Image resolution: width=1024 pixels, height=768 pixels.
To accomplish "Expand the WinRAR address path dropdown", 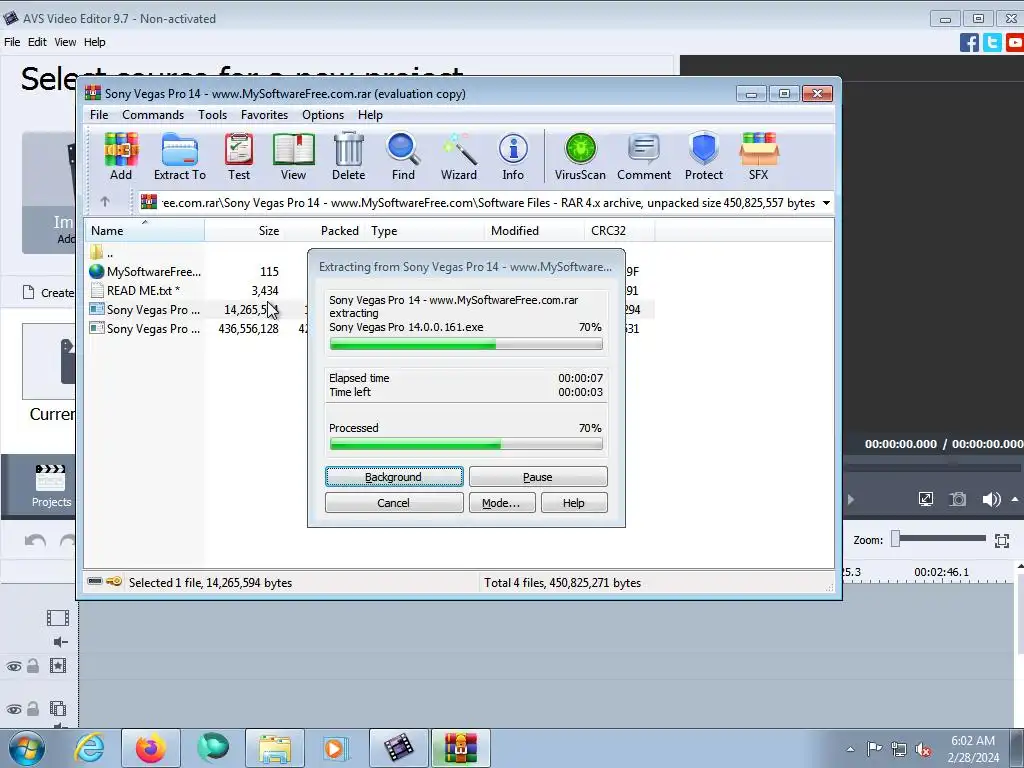I will pos(826,202).
